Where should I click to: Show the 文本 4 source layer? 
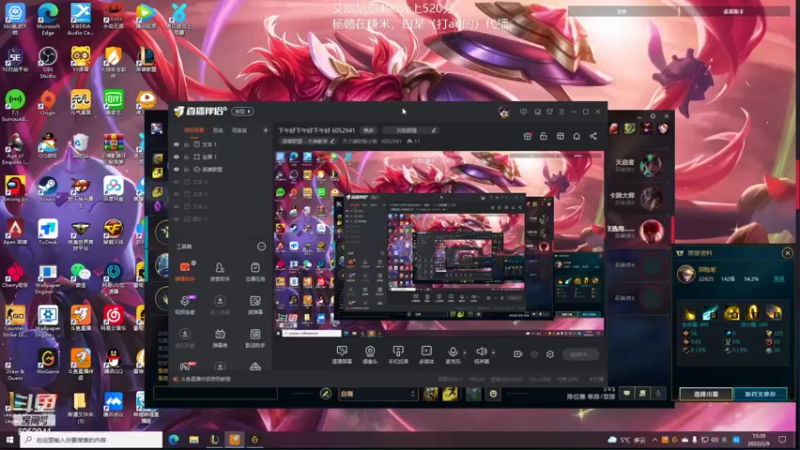[177, 182]
